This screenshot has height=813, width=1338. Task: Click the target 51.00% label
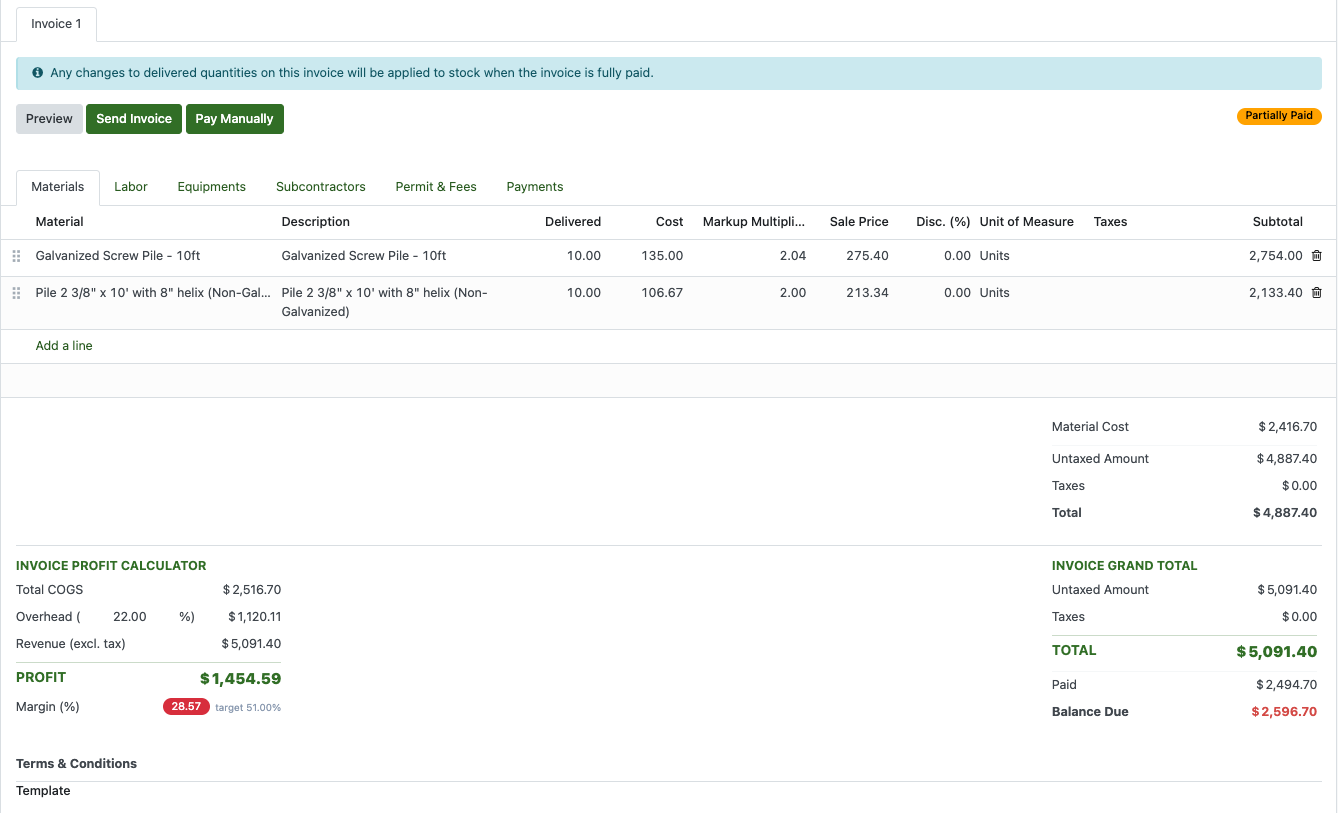[x=248, y=708]
